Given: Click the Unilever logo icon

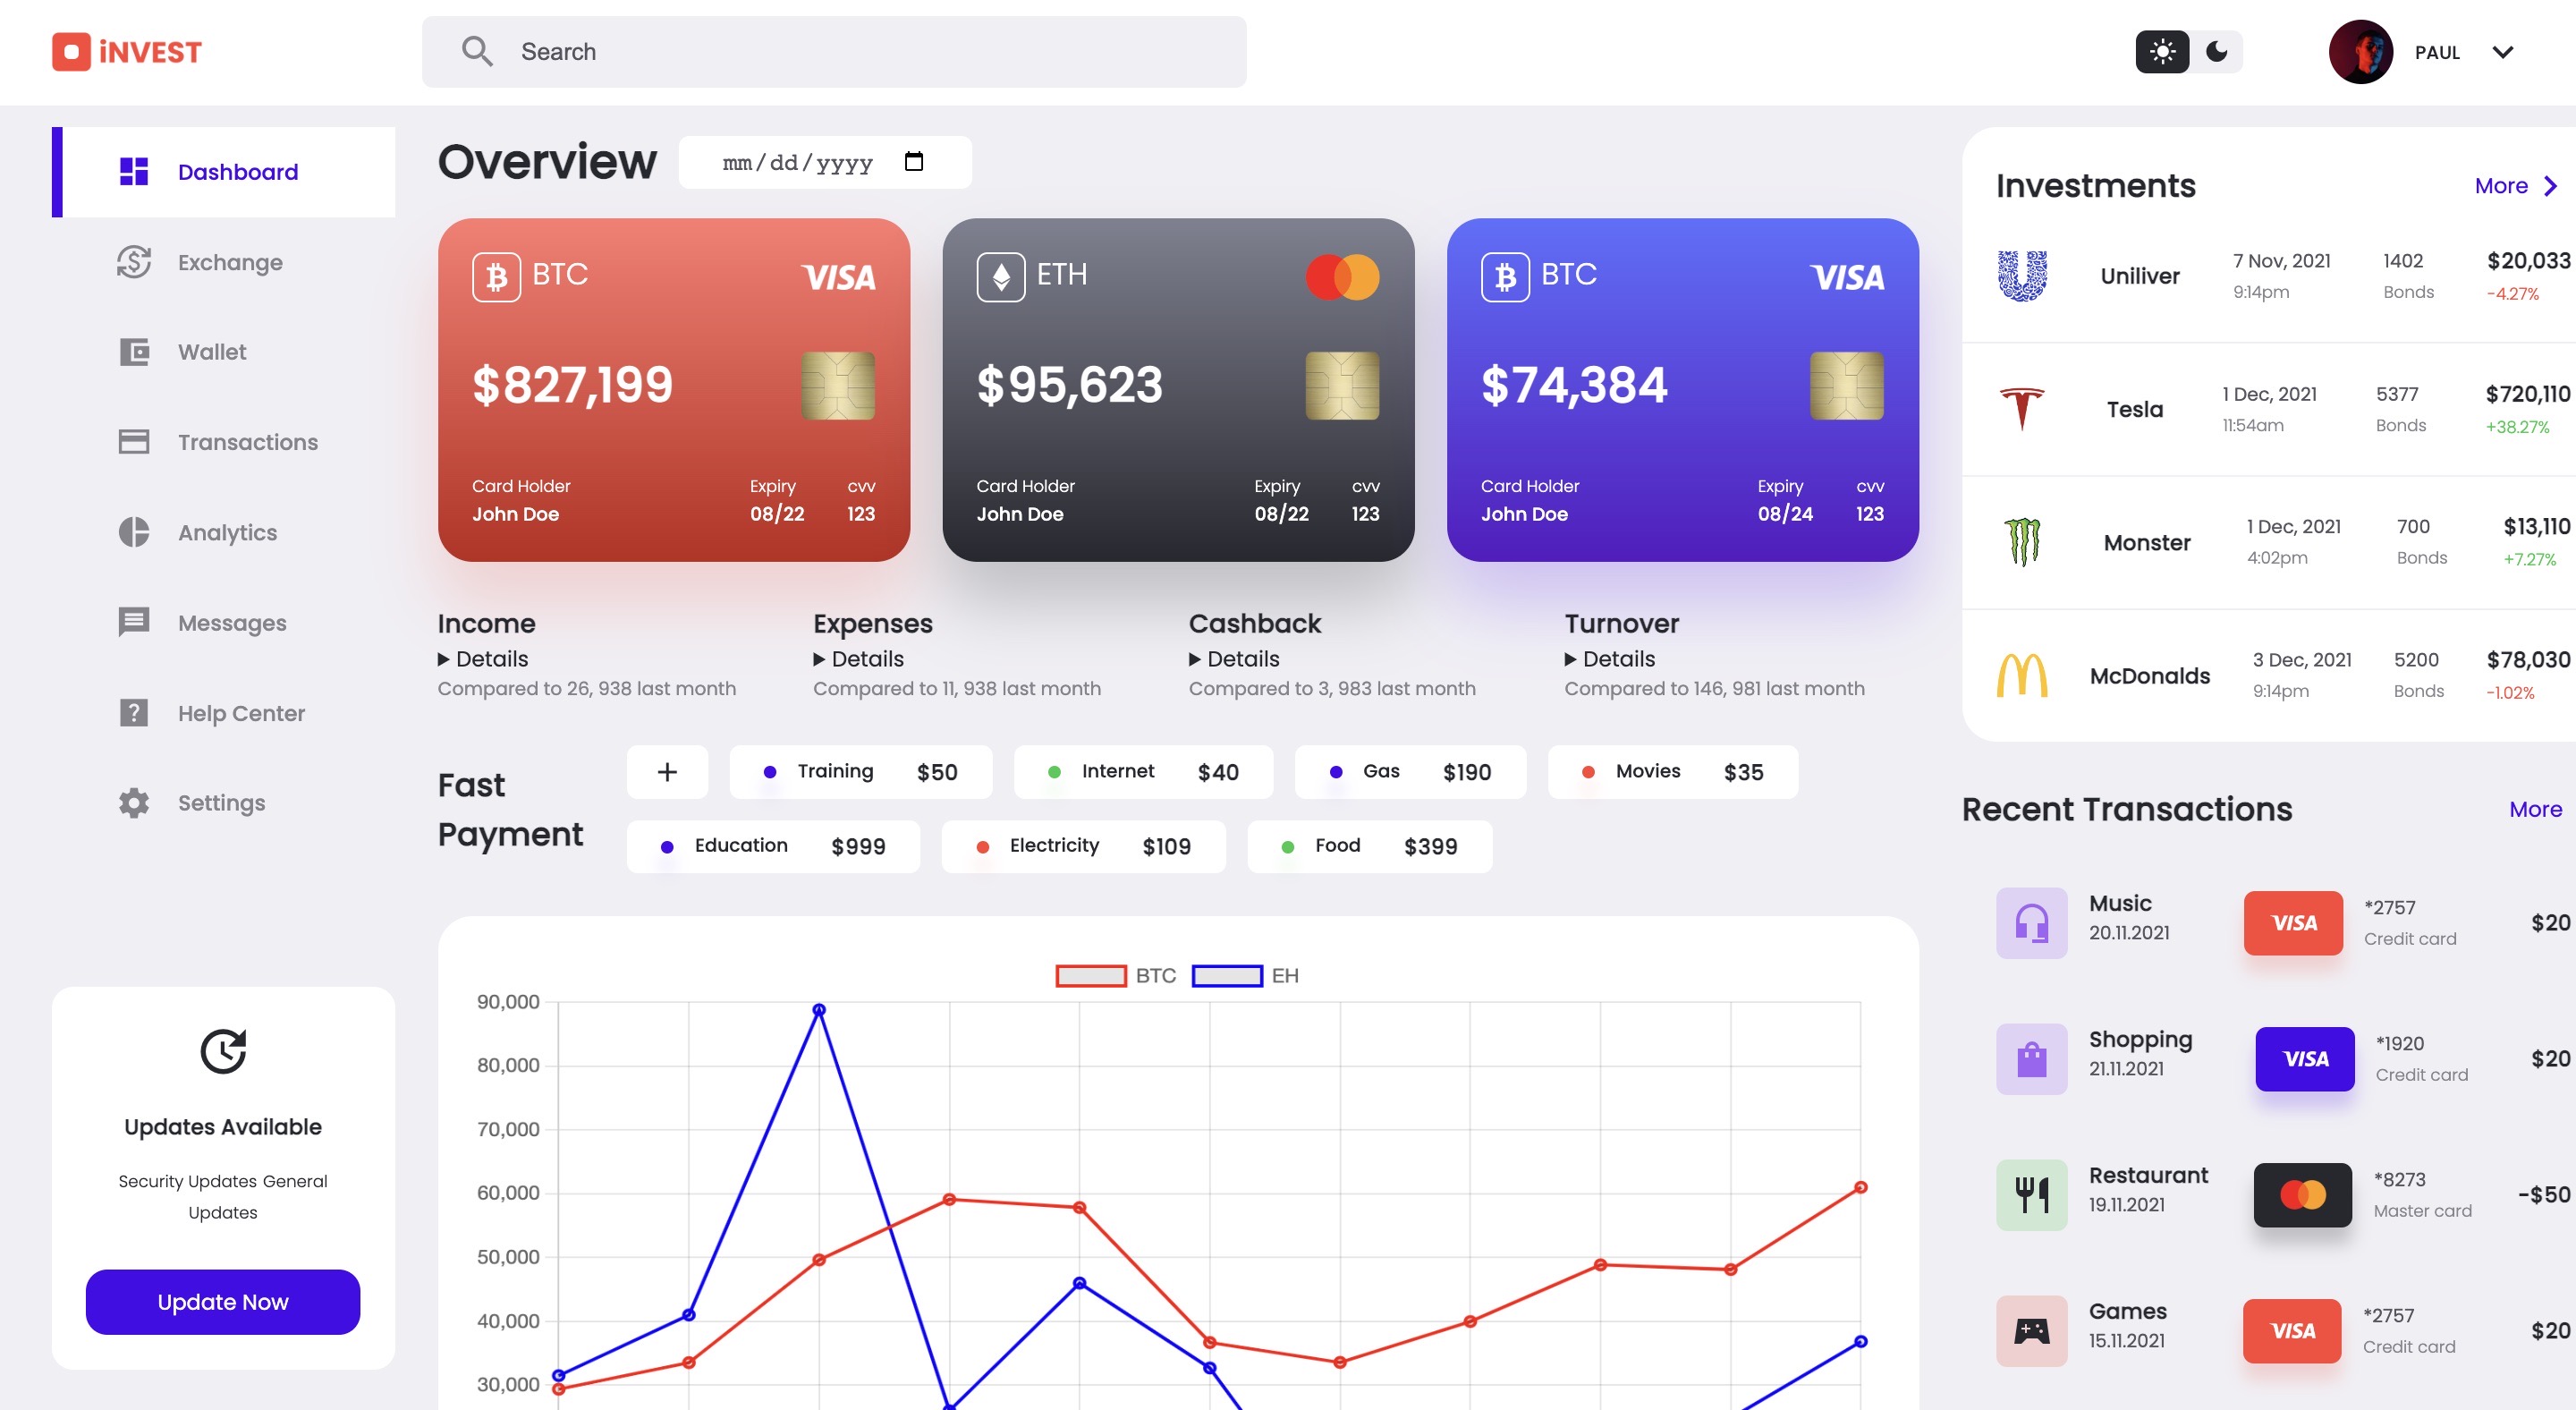Looking at the screenshot, I should (2022, 276).
